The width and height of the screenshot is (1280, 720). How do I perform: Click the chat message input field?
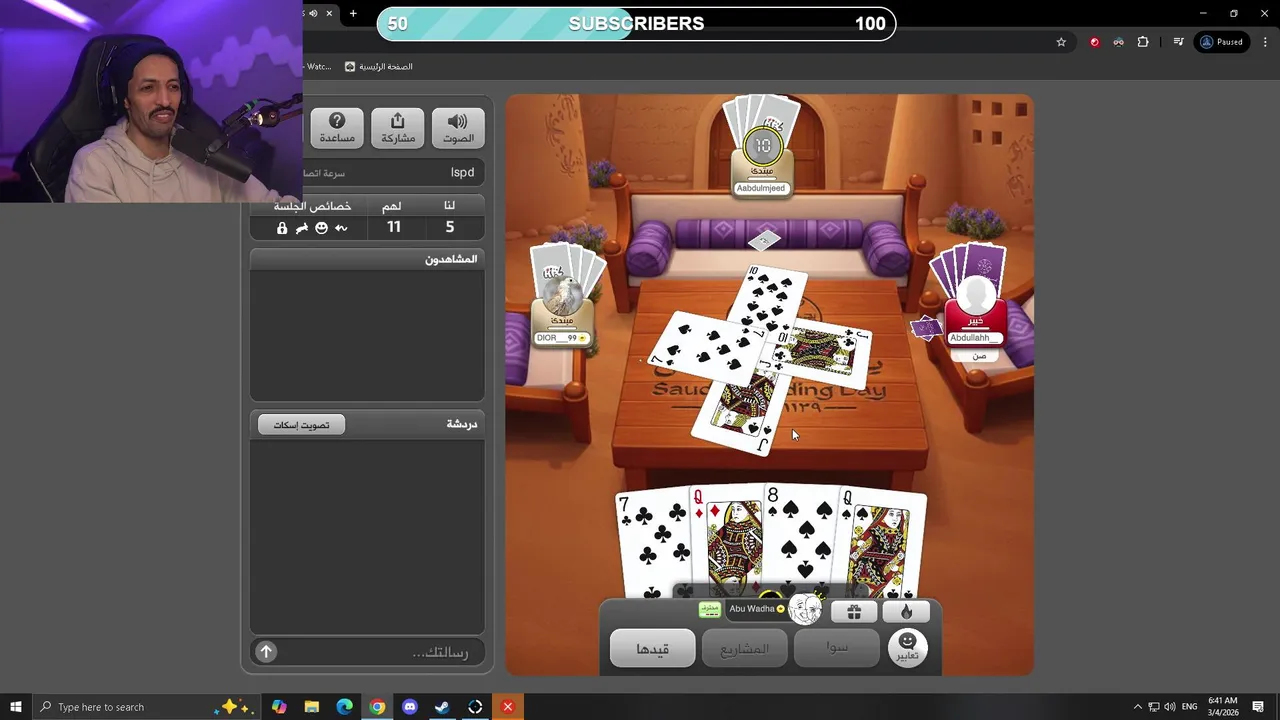[380, 652]
